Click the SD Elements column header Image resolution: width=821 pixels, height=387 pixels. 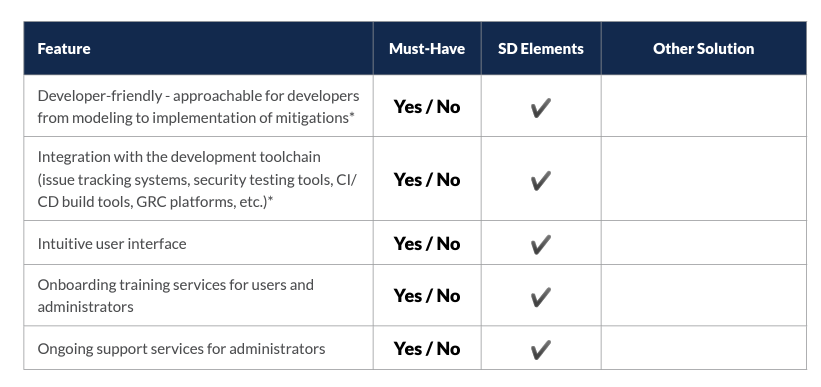point(541,49)
